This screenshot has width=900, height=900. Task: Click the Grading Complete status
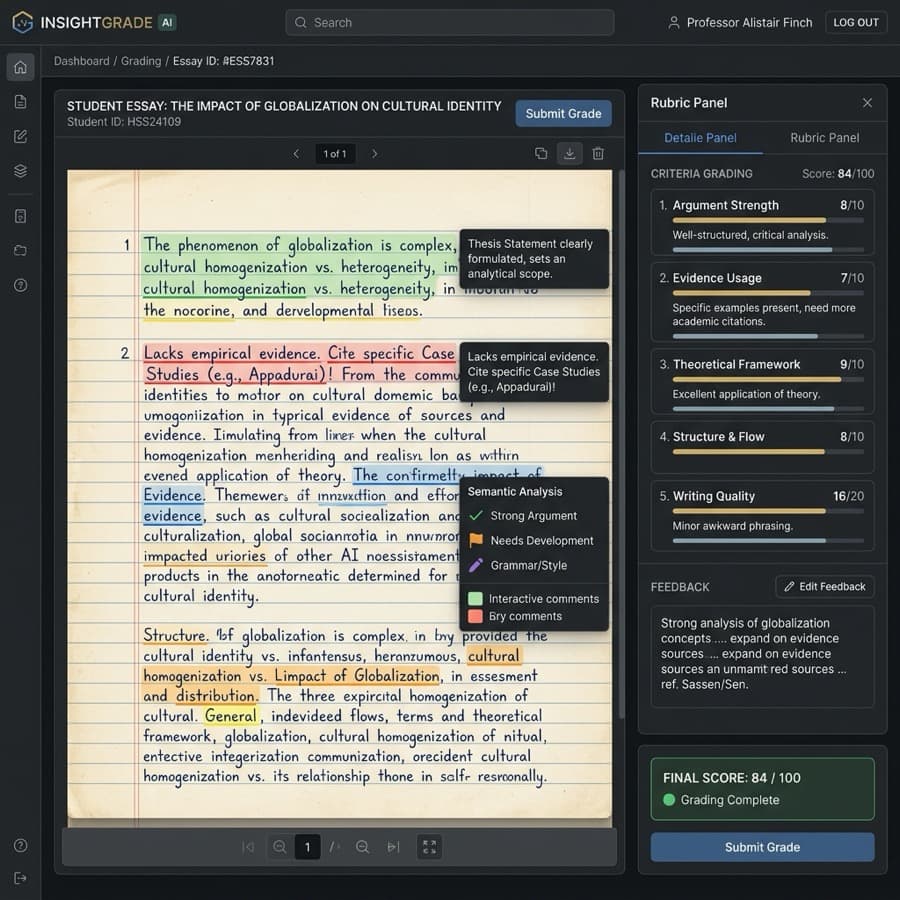pos(721,800)
